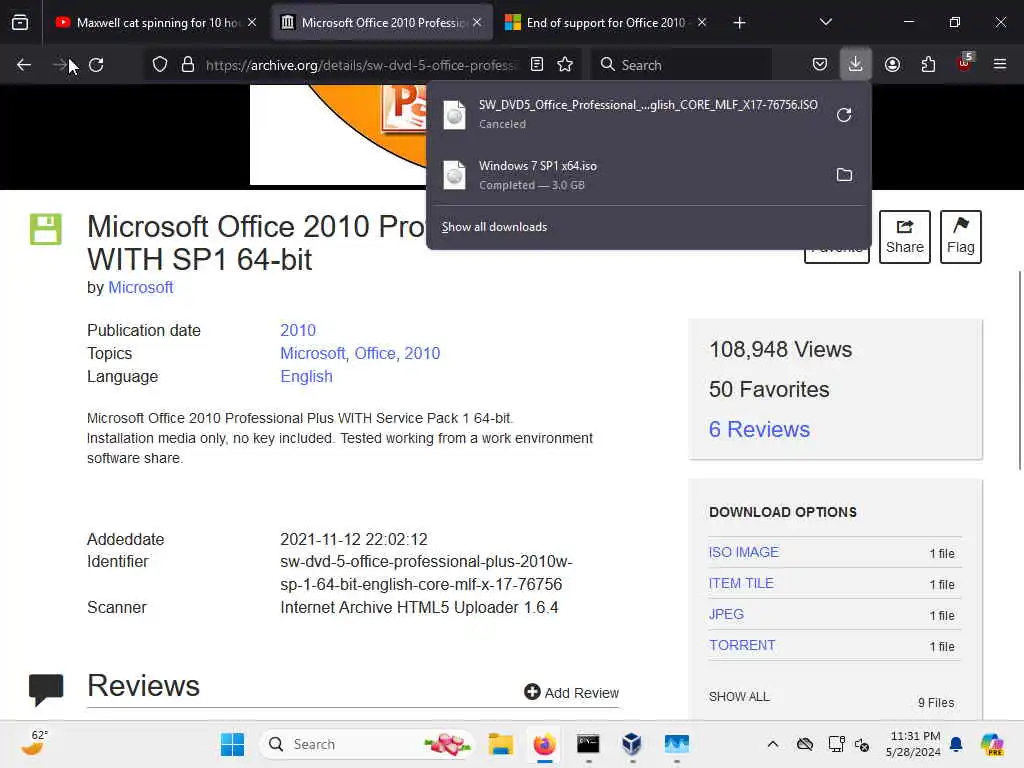
Task: Open the Microsoft topic link
Action: 312,353
